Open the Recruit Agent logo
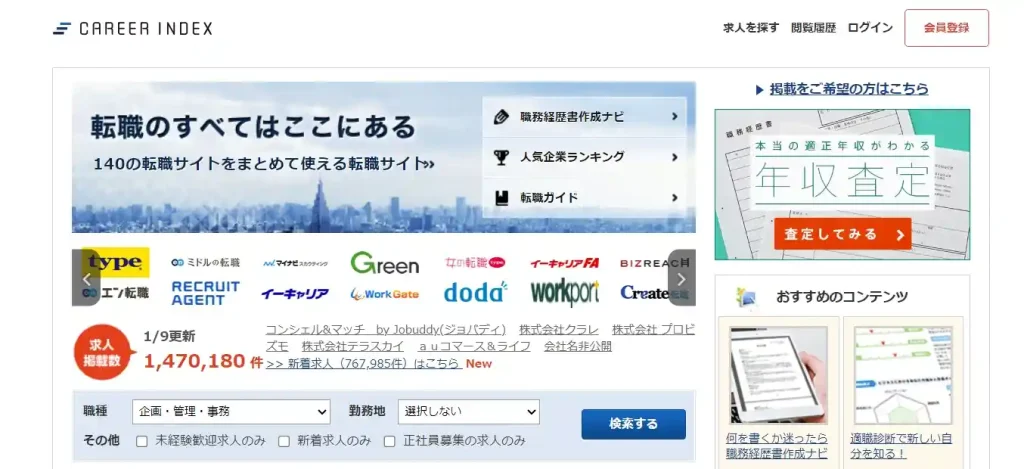 (x=205, y=293)
